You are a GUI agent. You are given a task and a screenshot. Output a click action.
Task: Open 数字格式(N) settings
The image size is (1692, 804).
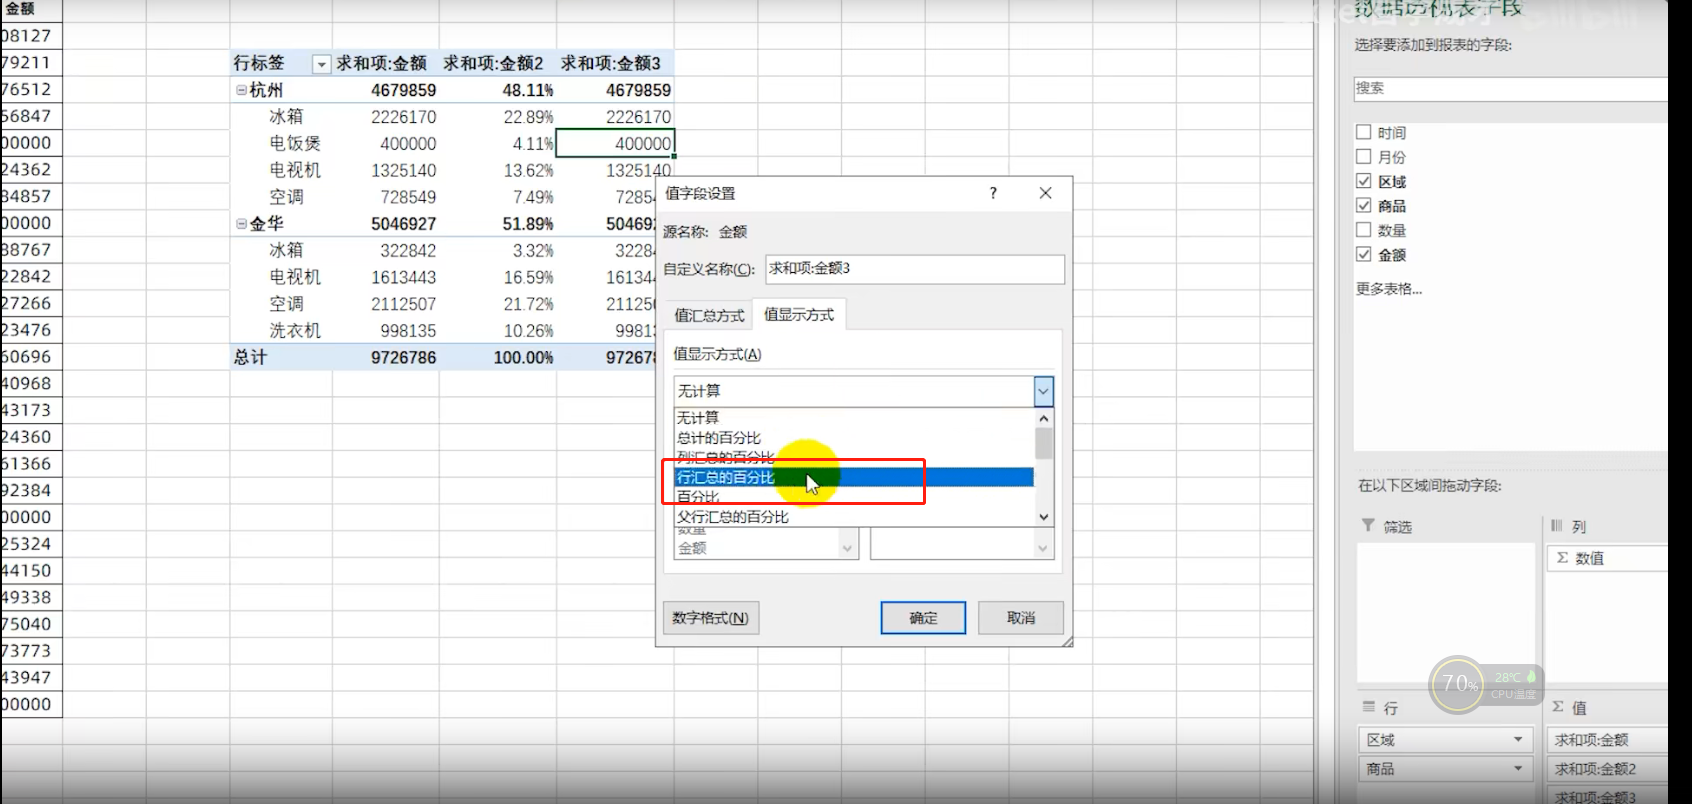point(711,618)
